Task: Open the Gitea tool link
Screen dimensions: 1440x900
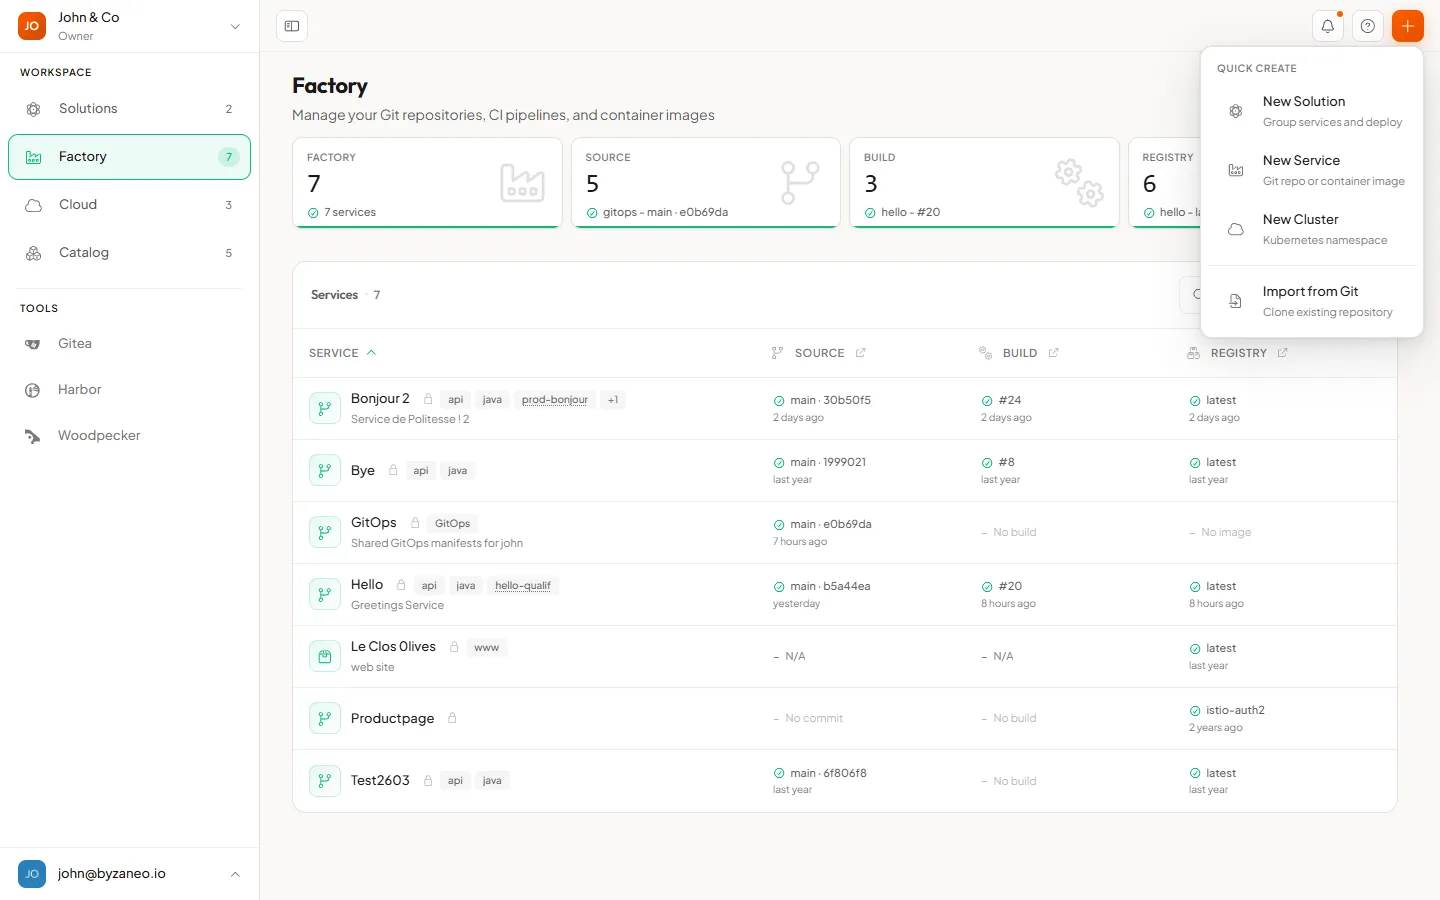Action: (129, 344)
